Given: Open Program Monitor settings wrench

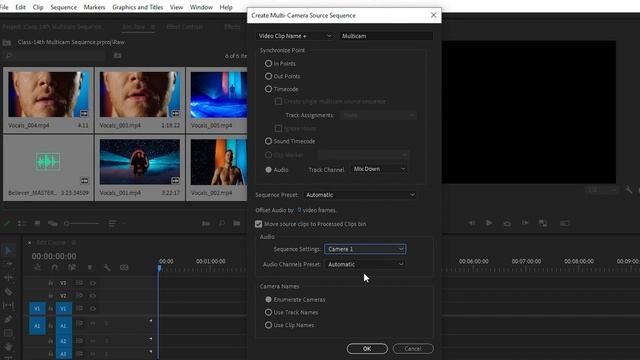Looking at the screenshot, I should click(629, 190).
